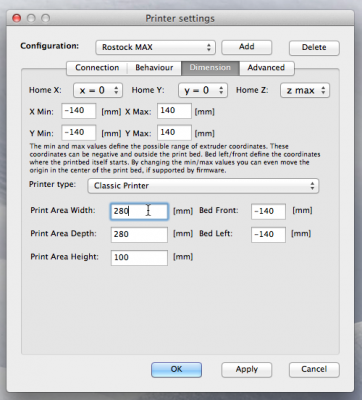362x400 pixels.
Task: Click the Bed Left input field
Action: (x=268, y=235)
